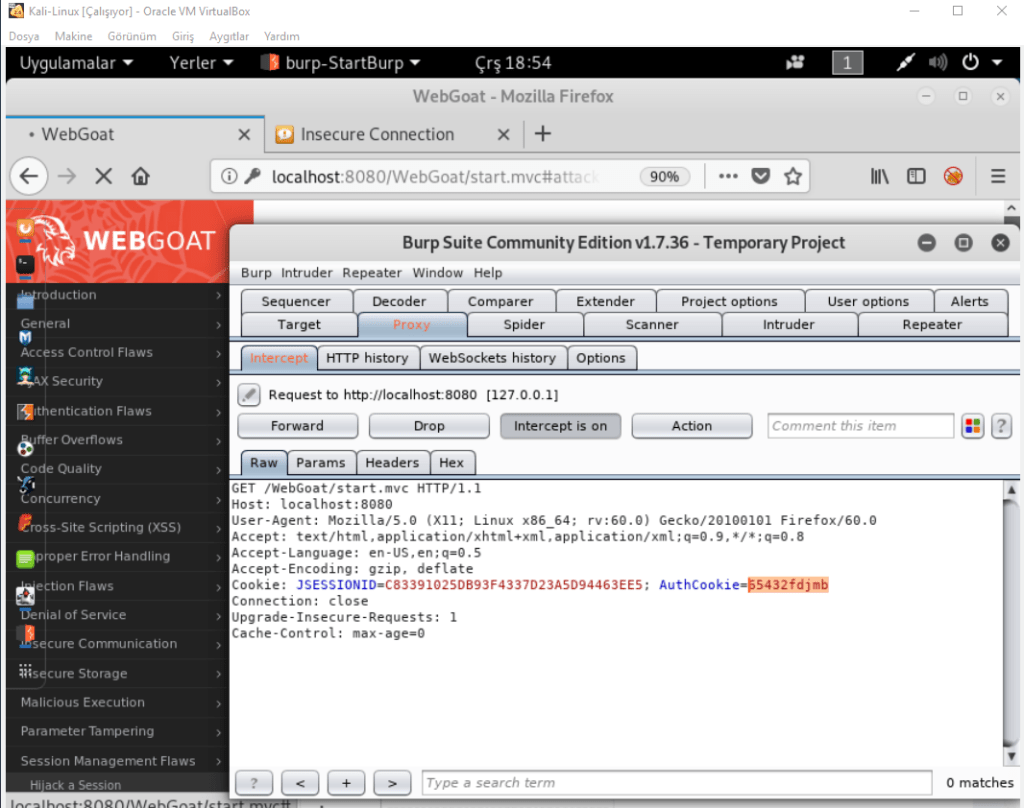Click the Burp help question mark icon
The height and width of the screenshot is (808, 1024).
click(x=1000, y=427)
